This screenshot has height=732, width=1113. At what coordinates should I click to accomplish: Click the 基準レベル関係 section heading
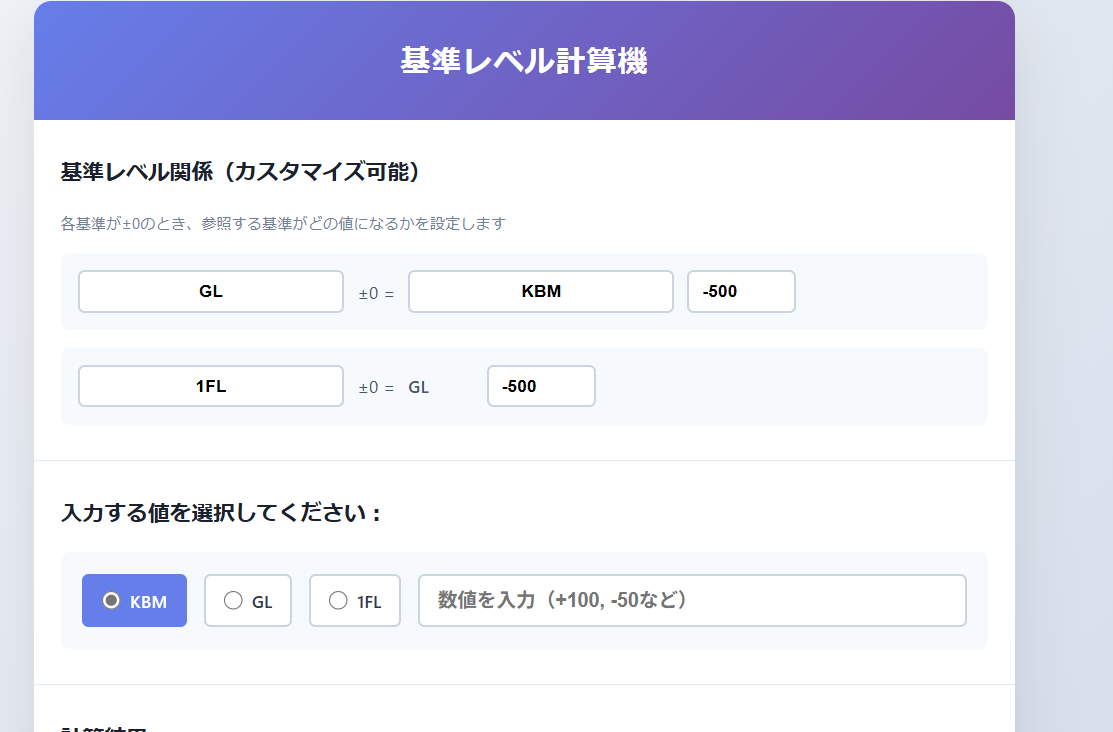[x=240, y=172]
